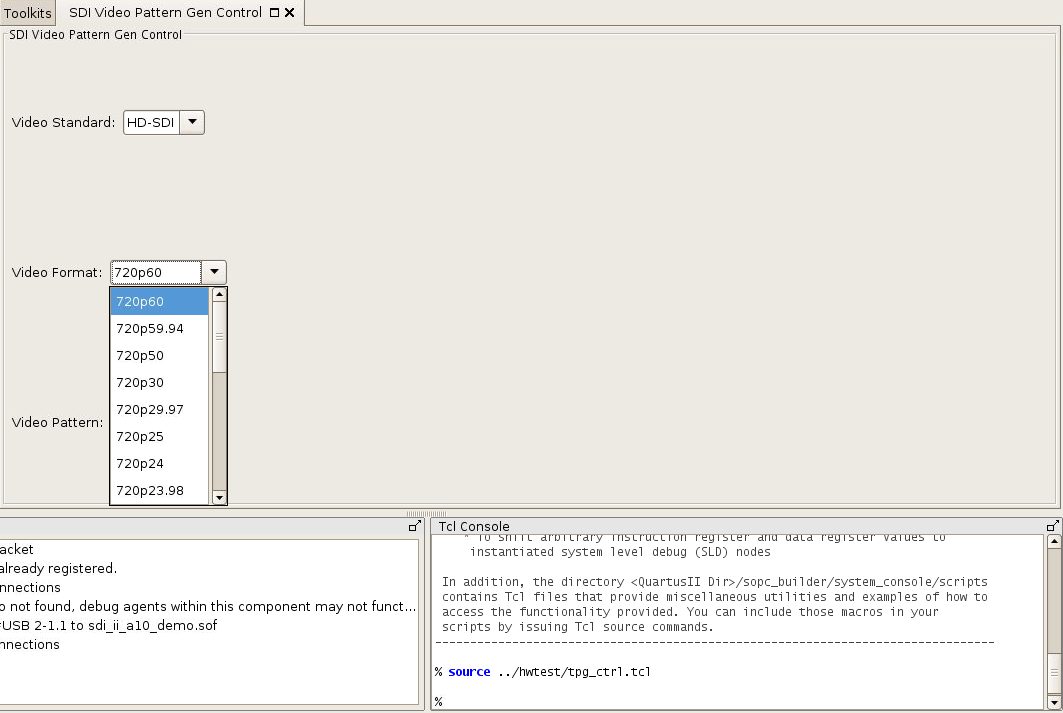
Task: Maximize the messages panel at bottom left
Action: [414, 525]
